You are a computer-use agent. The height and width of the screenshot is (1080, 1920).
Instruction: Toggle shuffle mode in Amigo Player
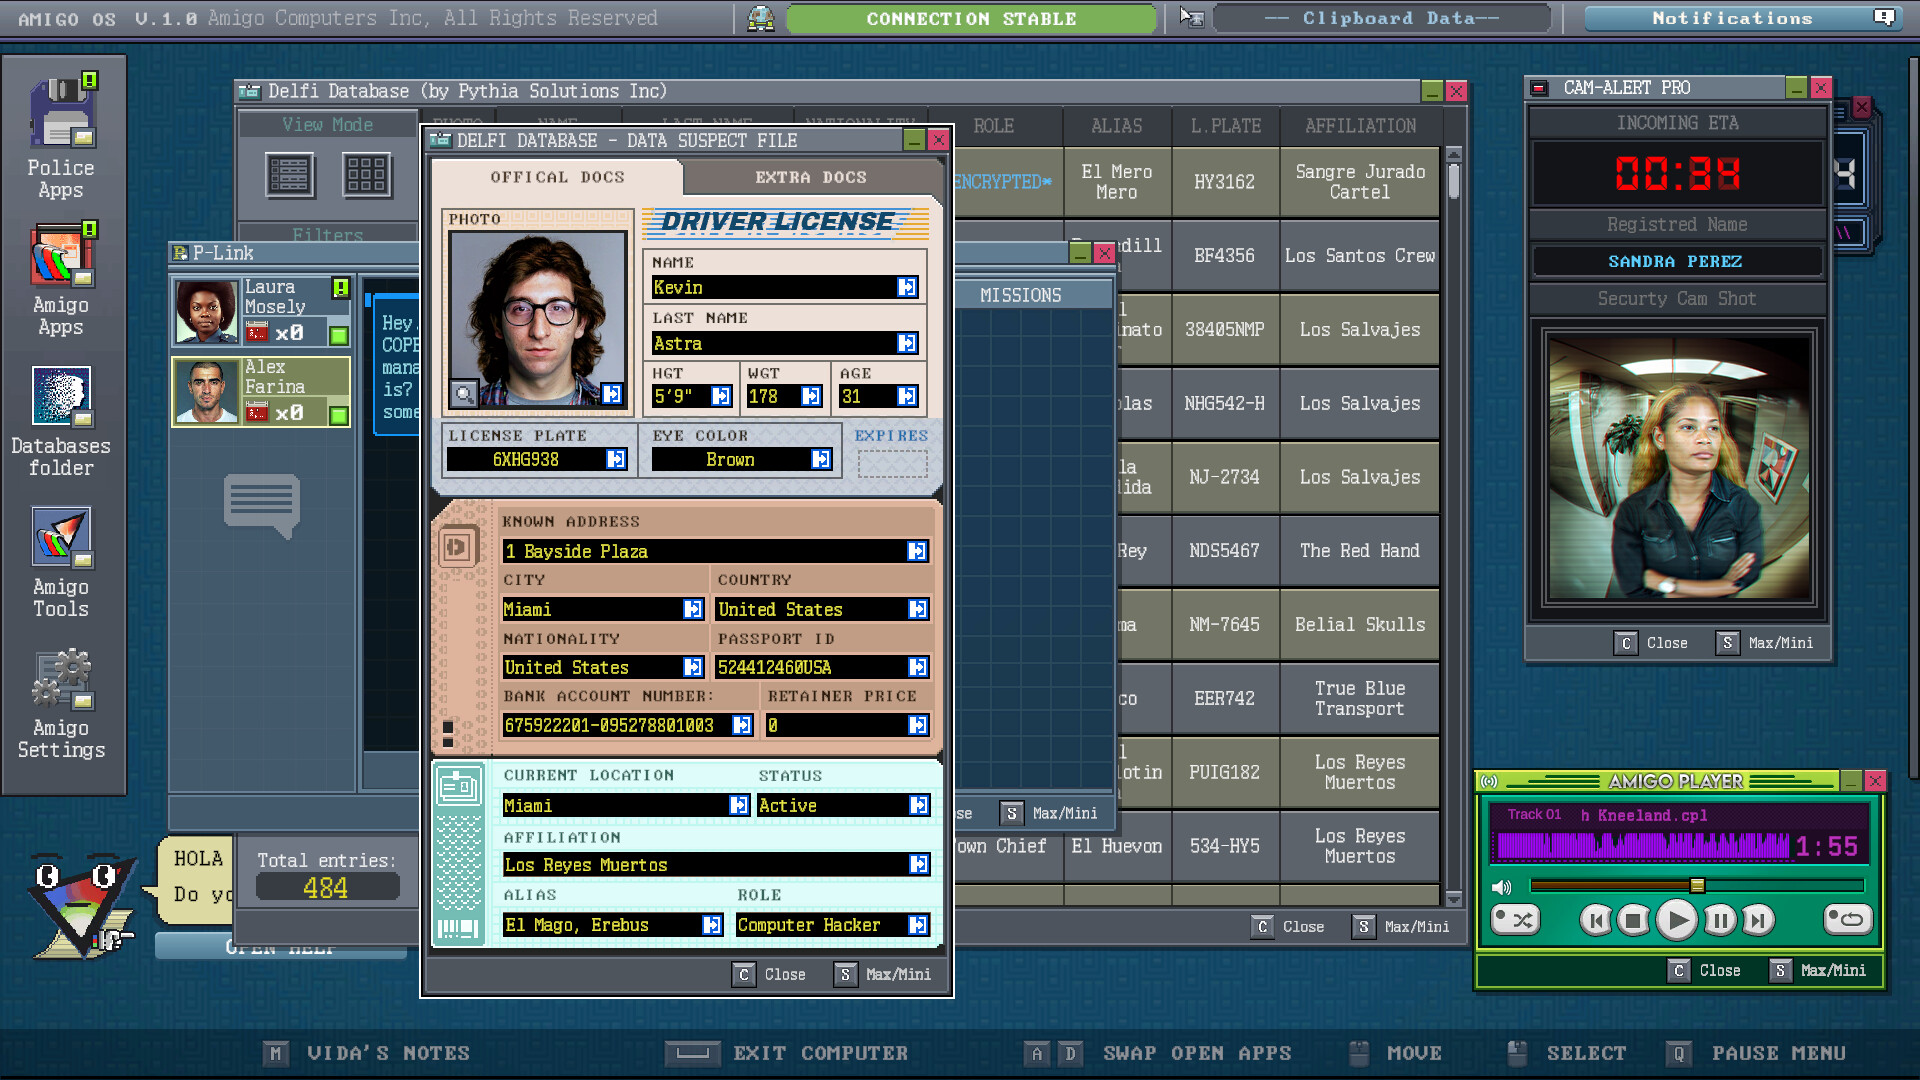coord(1516,920)
